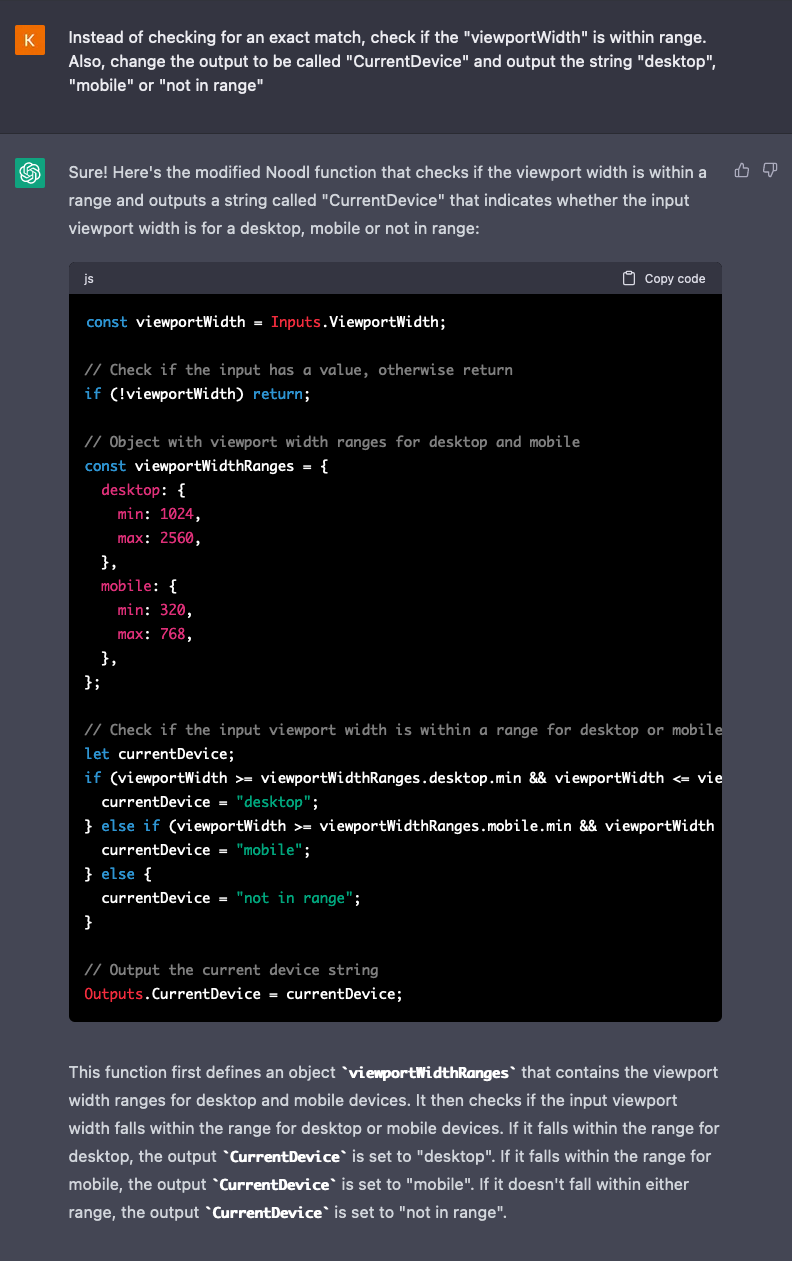Click the "// Output the current device string" comment

(x=231, y=970)
